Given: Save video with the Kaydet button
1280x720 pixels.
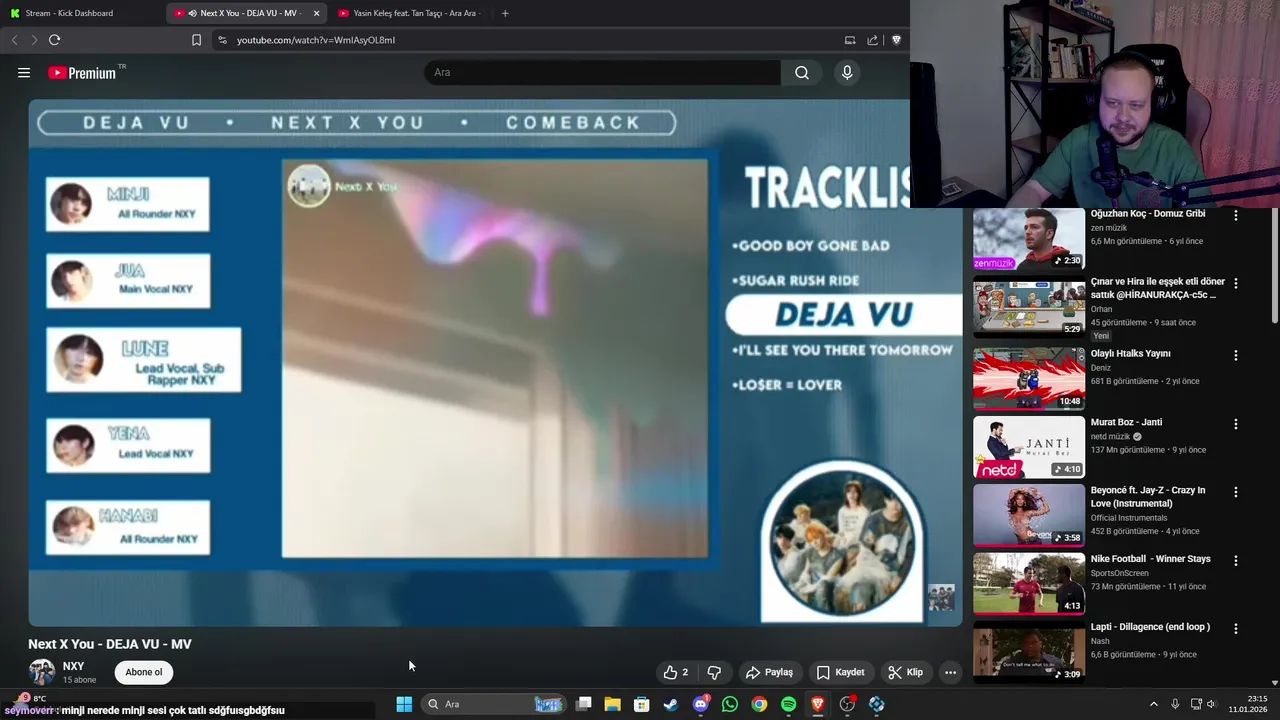Looking at the screenshot, I should [840, 672].
